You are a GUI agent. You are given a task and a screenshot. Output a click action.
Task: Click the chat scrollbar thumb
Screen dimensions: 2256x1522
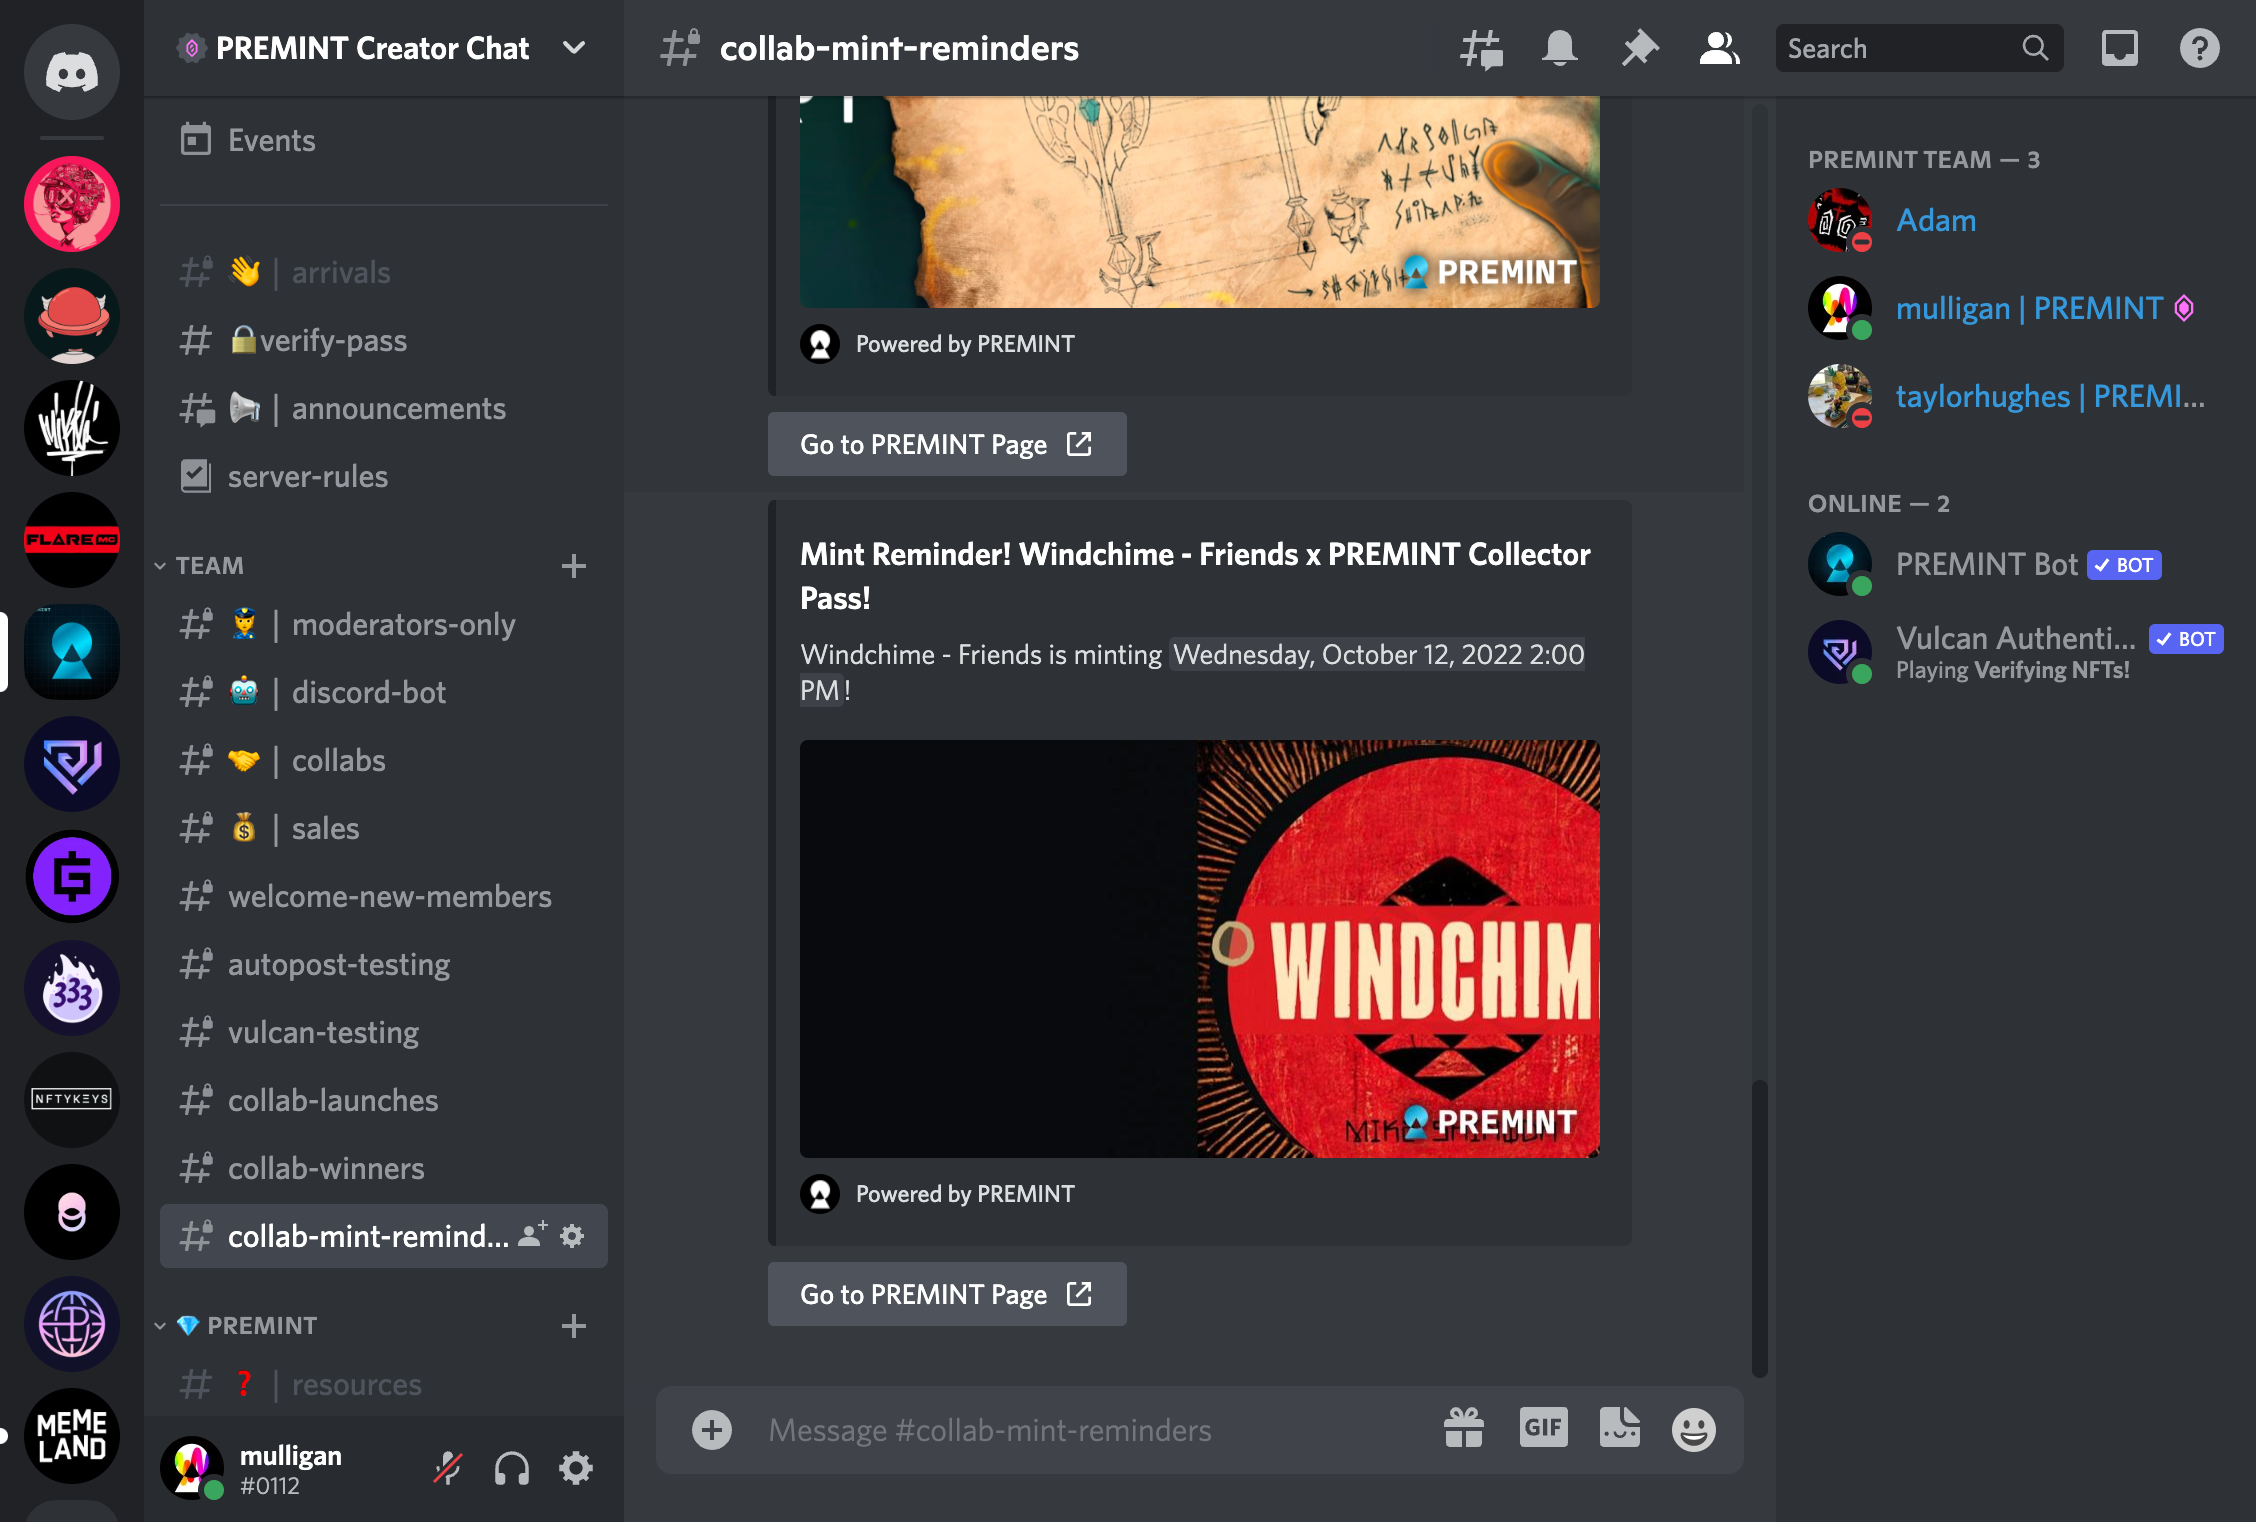point(1760,1228)
